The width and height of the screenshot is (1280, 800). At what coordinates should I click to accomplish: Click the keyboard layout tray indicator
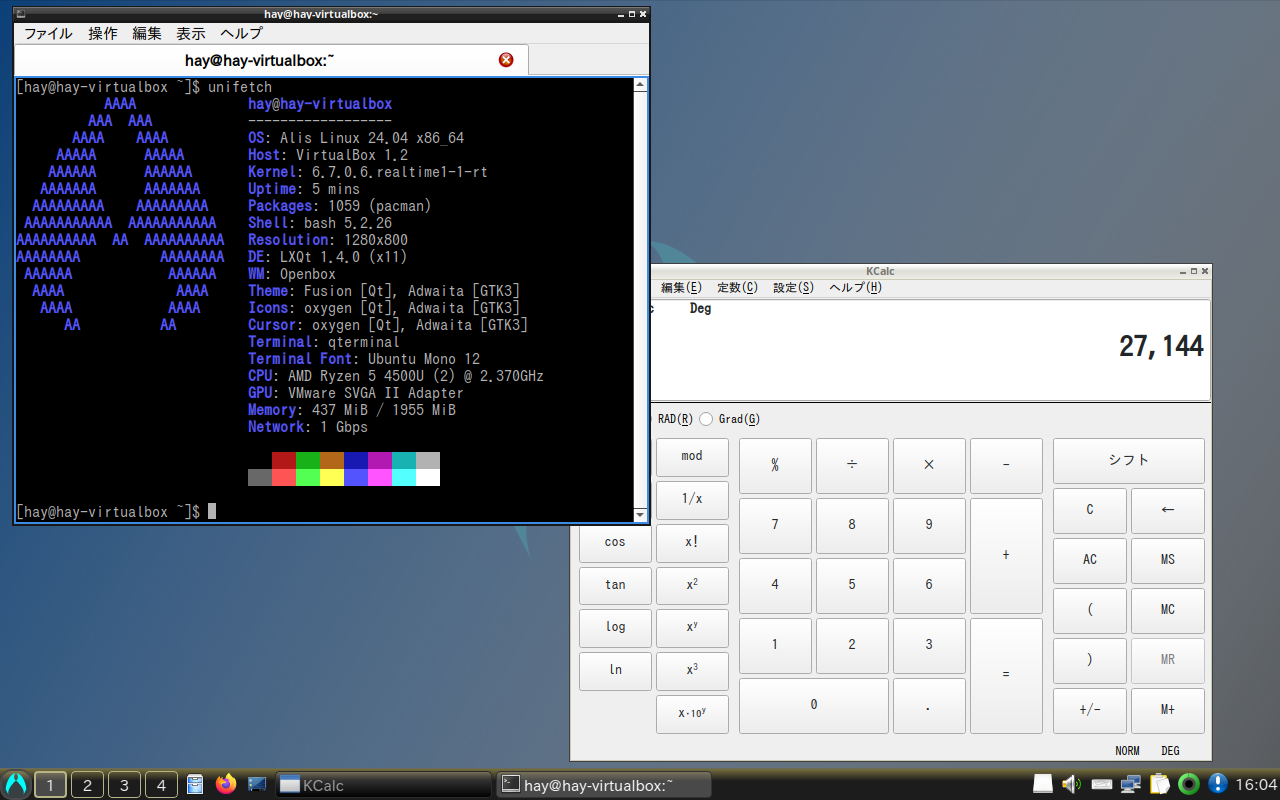coord(1101,784)
